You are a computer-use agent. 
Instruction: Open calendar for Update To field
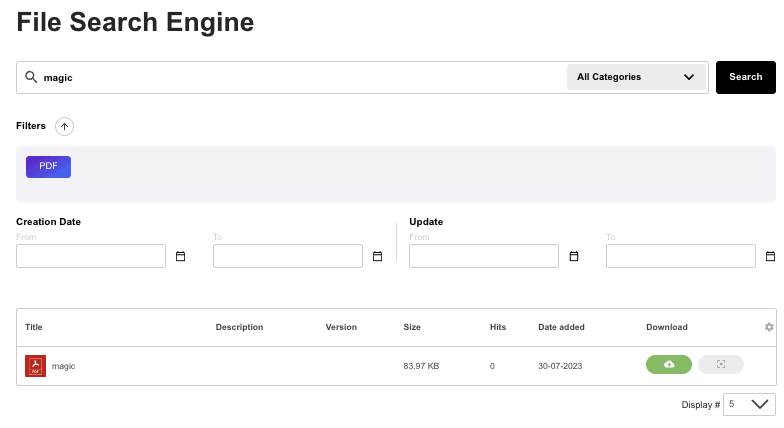(770, 256)
